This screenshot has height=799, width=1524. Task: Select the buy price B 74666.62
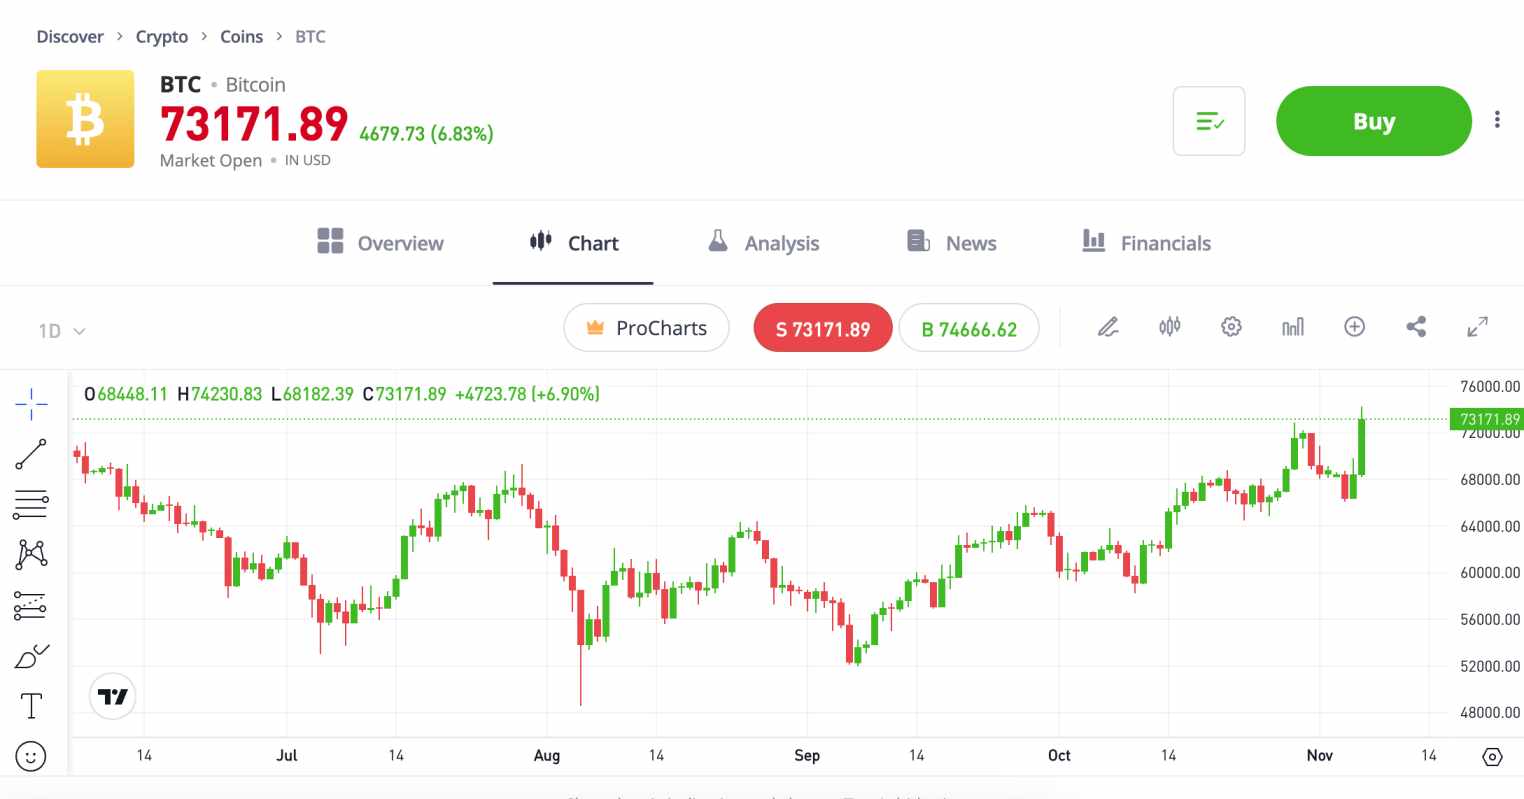968,329
